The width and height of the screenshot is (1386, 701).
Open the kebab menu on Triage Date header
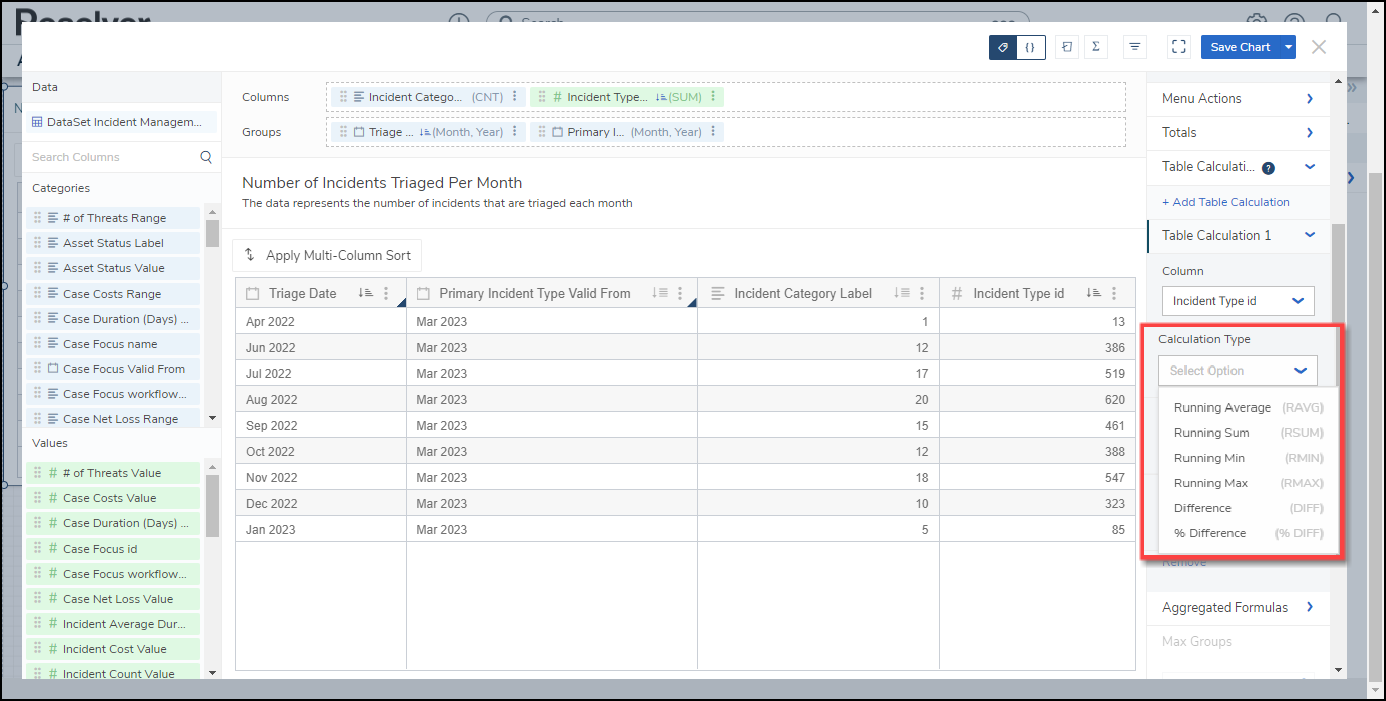pos(387,294)
